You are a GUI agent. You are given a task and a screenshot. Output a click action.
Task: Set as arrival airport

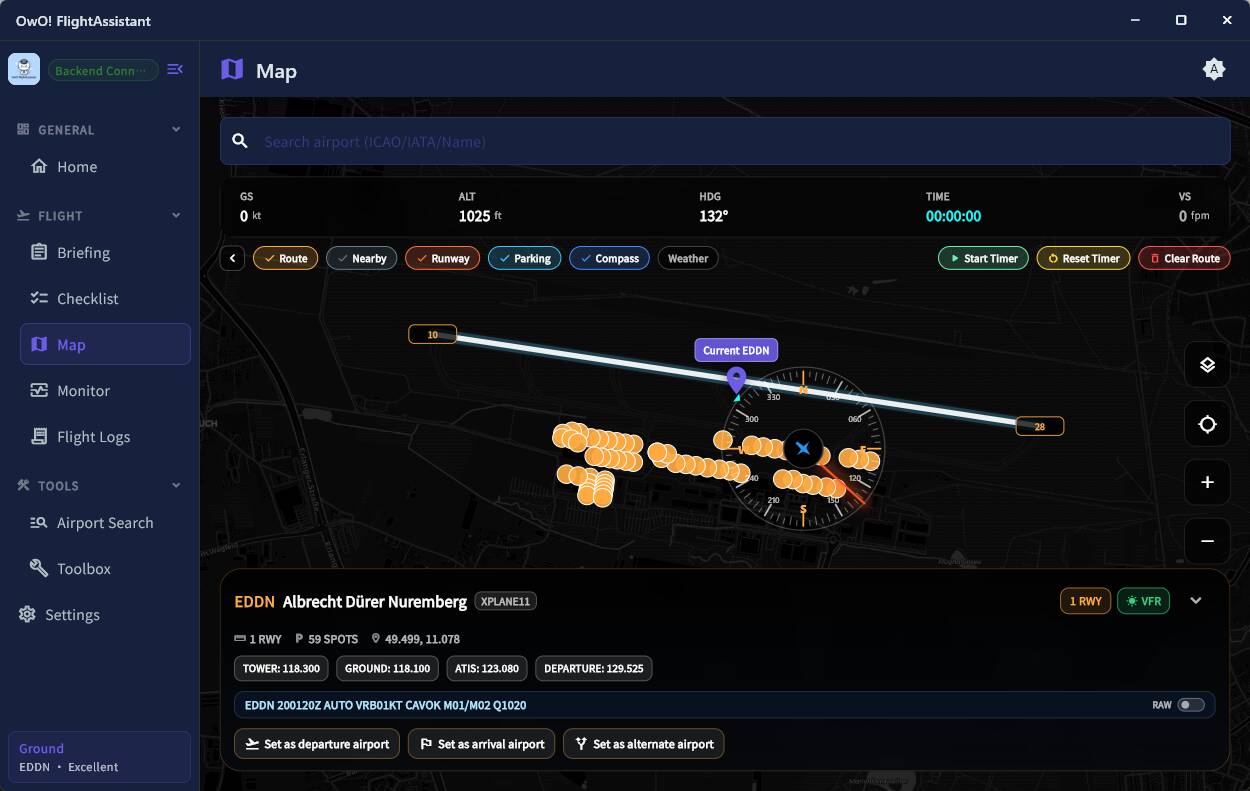click(x=481, y=744)
